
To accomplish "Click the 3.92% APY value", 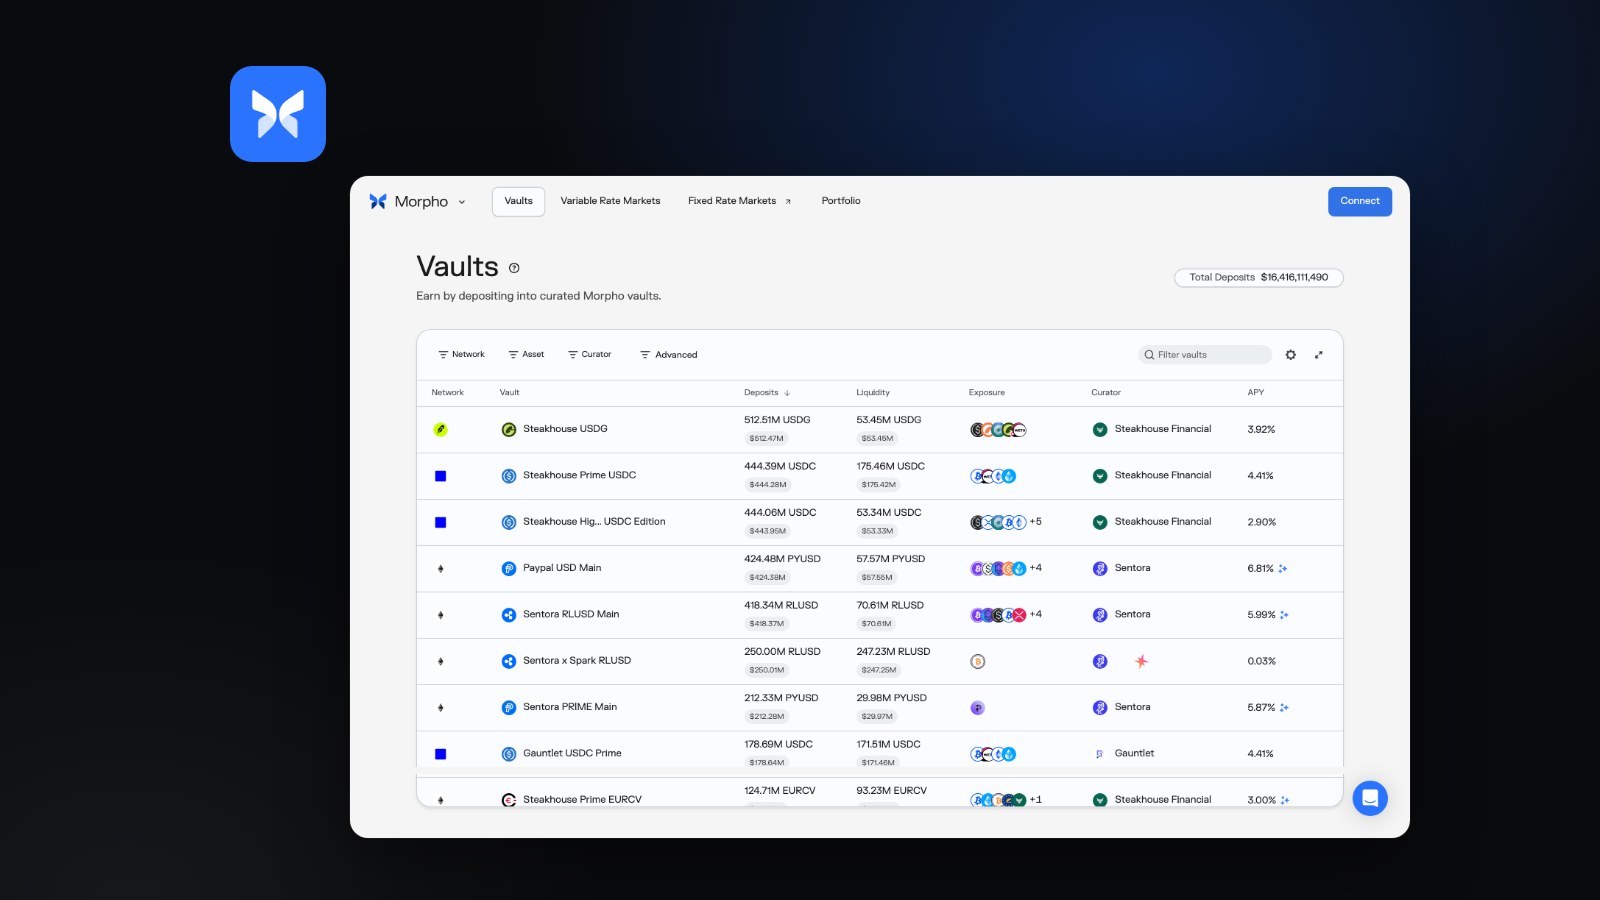I will 1261,430.
